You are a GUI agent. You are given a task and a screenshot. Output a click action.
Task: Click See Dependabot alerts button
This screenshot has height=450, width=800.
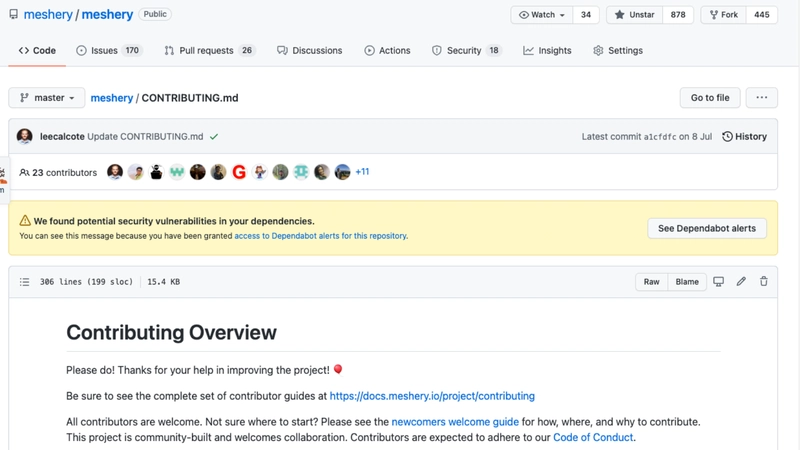click(x=707, y=228)
